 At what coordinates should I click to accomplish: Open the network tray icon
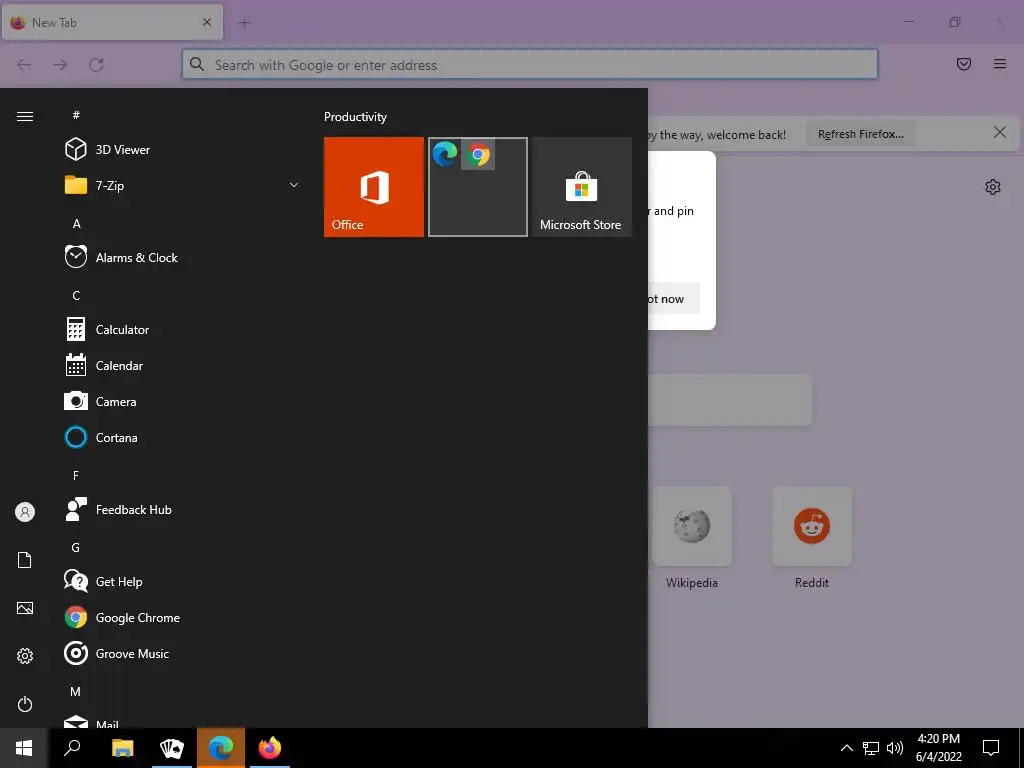[x=871, y=748]
